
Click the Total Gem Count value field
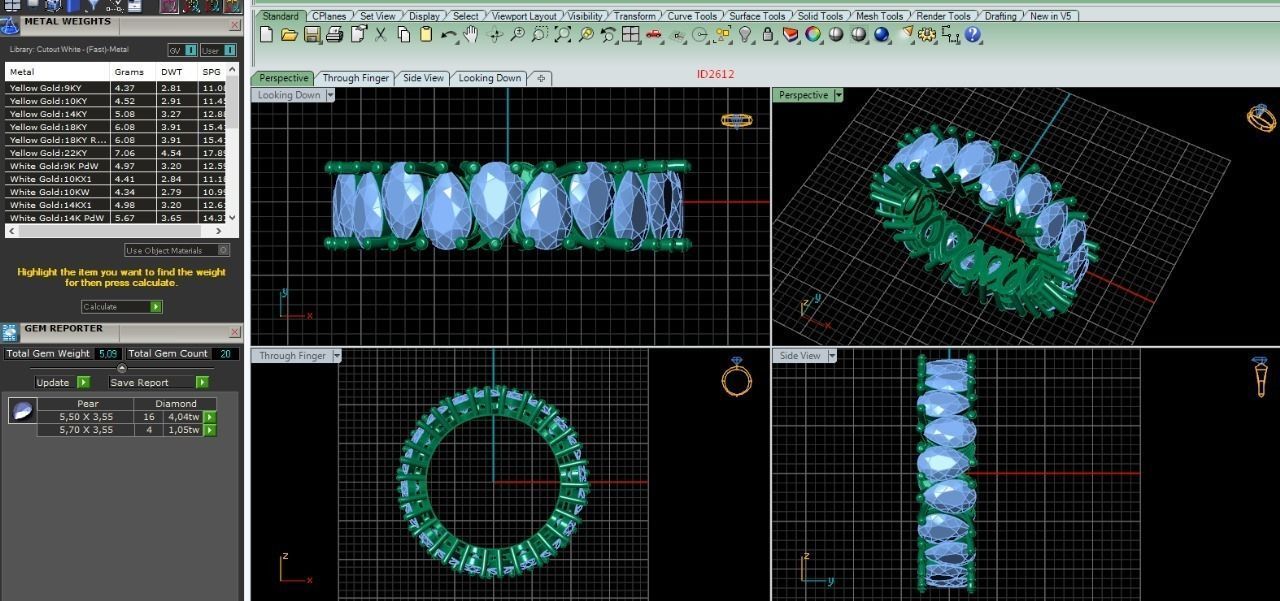pyautogui.click(x=225, y=353)
